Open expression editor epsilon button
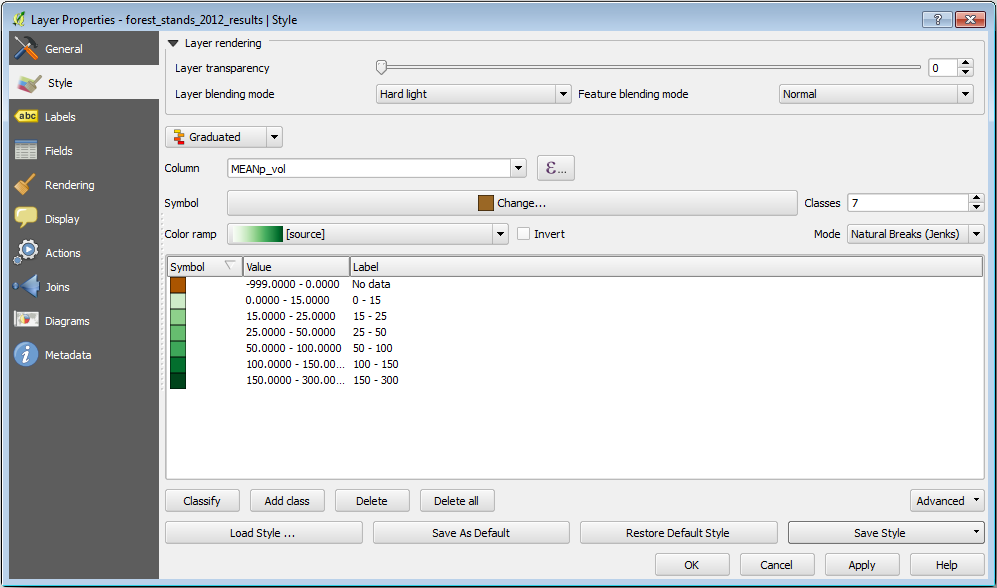Screen dimensions: 997x588 (x=556, y=168)
